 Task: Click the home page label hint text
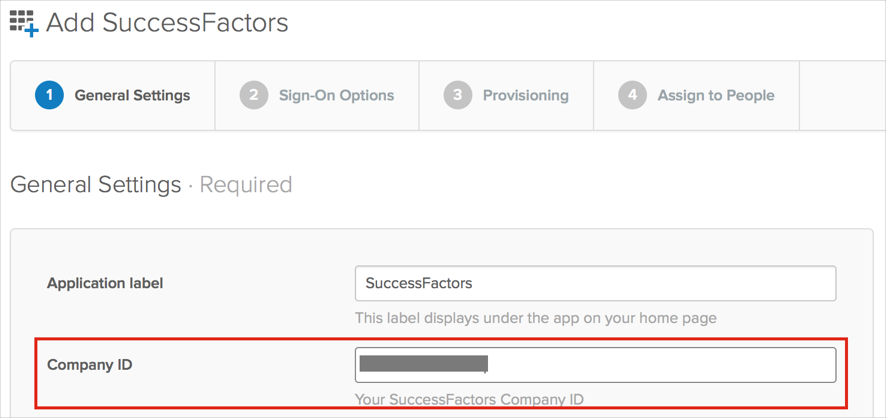(x=535, y=318)
